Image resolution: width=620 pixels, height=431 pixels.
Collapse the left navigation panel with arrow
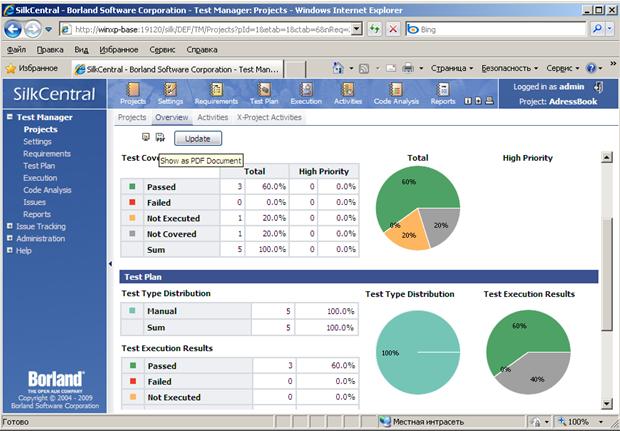(110, 263)
